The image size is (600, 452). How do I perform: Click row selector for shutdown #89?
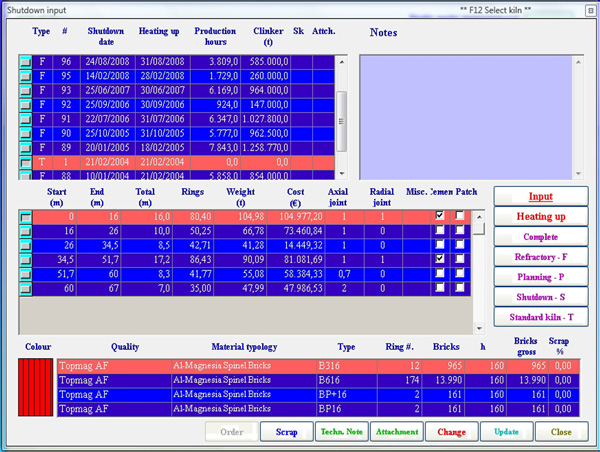(26, 148)
